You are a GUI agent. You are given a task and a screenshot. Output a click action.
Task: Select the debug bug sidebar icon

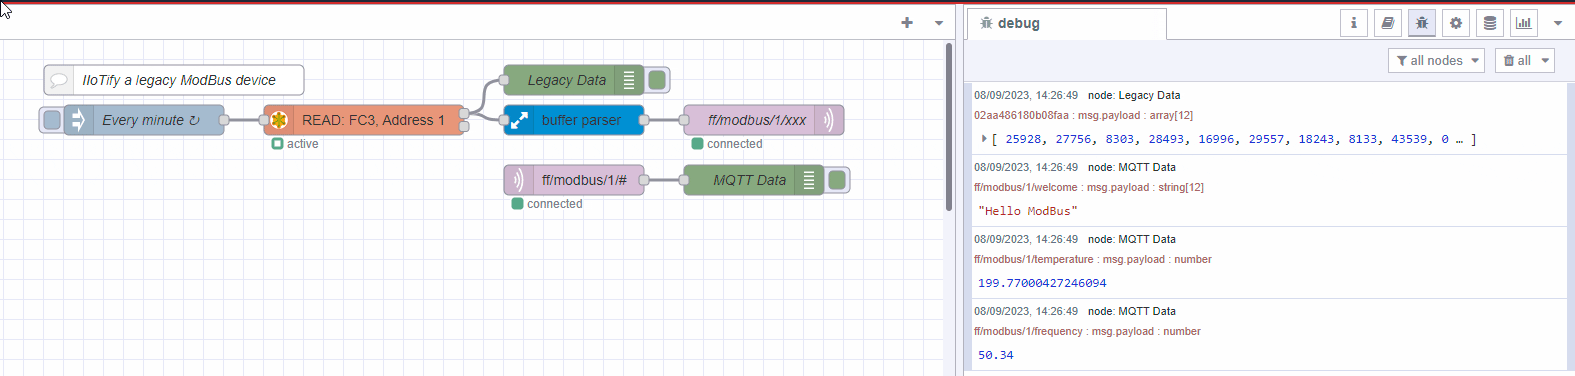1421,23
